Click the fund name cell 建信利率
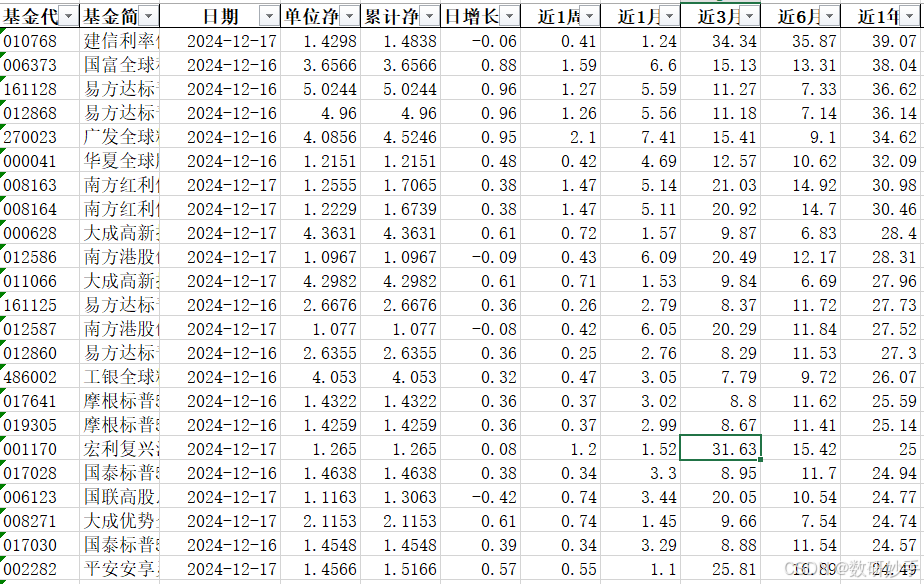 (x=120, y=41)
